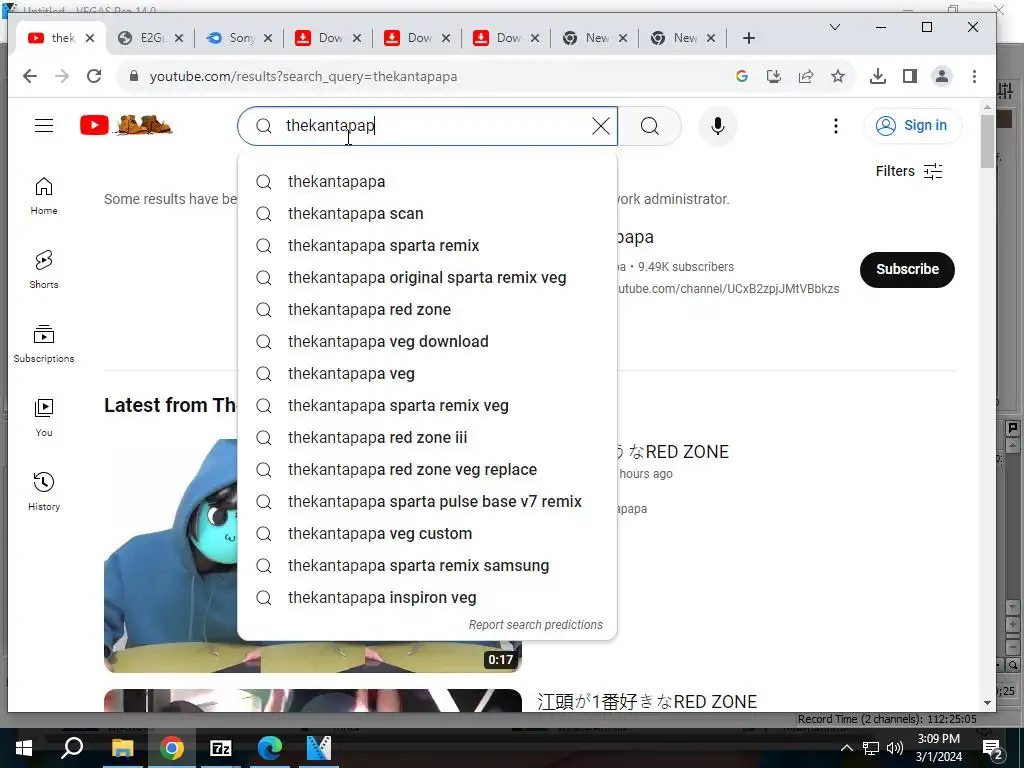This screenshot has height=768, width=1024.
Task: Select thekantapapa sparta pulse base v7 remix
Action: click(427, 502)
